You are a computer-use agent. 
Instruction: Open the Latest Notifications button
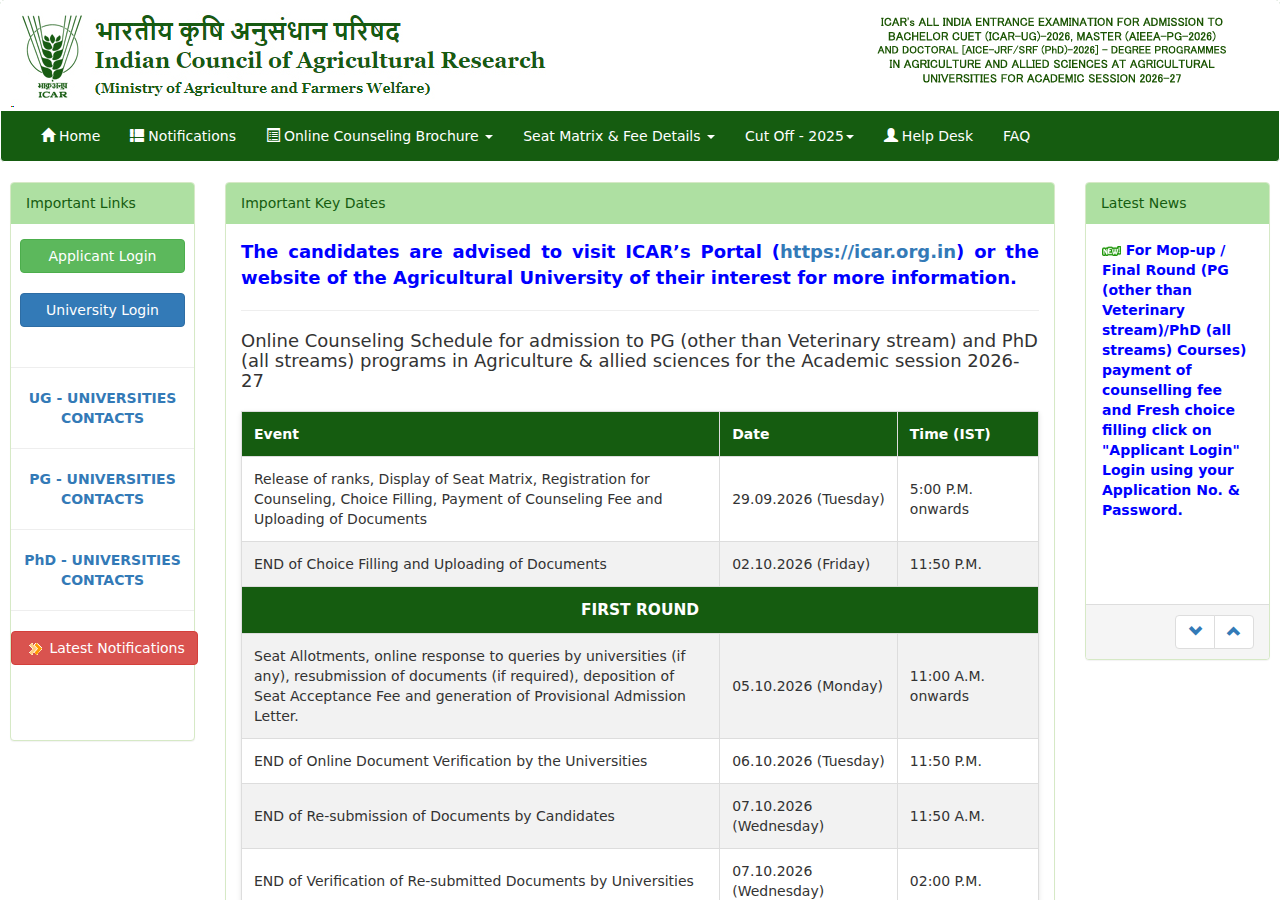coord(104,648)
